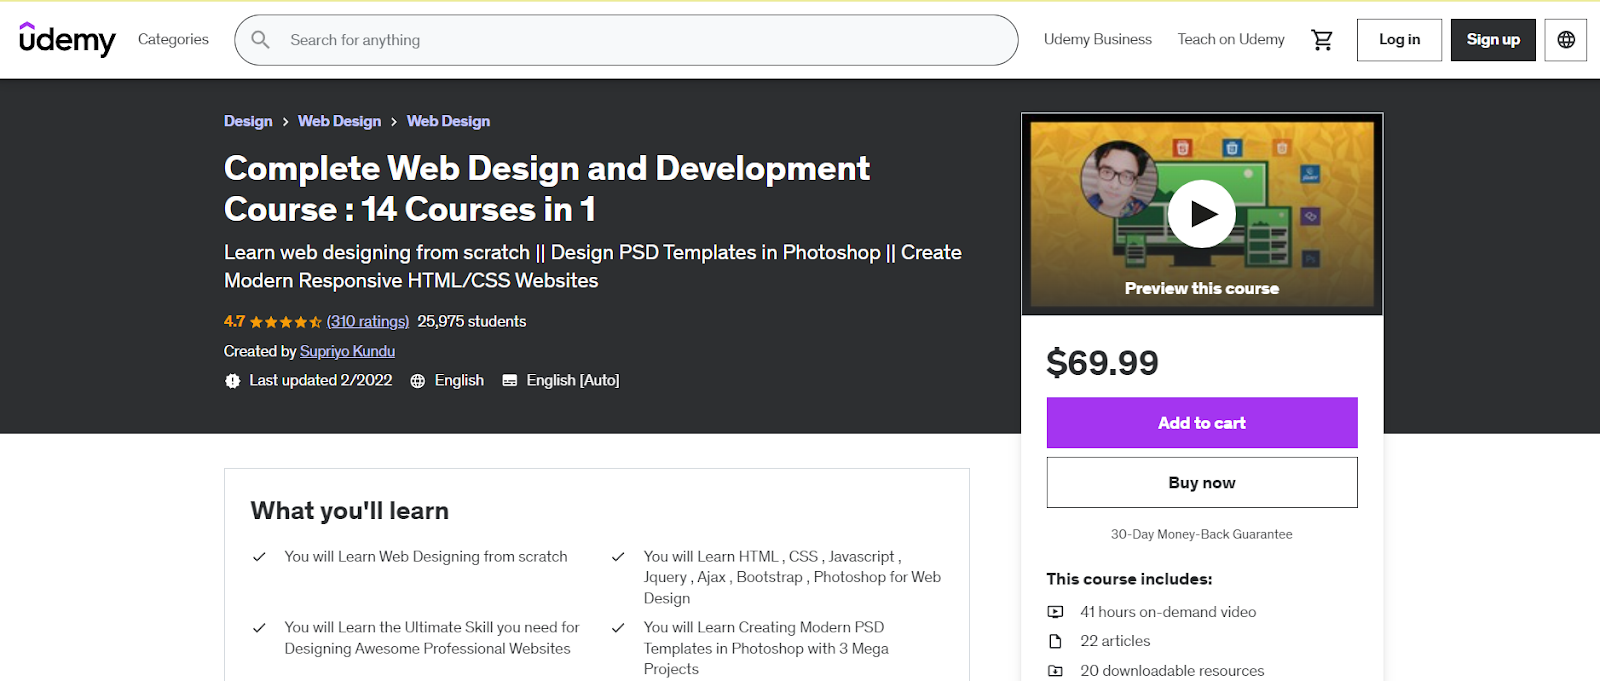Click the globe language selector icon
This screenshot has height=681, width=1600.
[x=1565, y=40]
